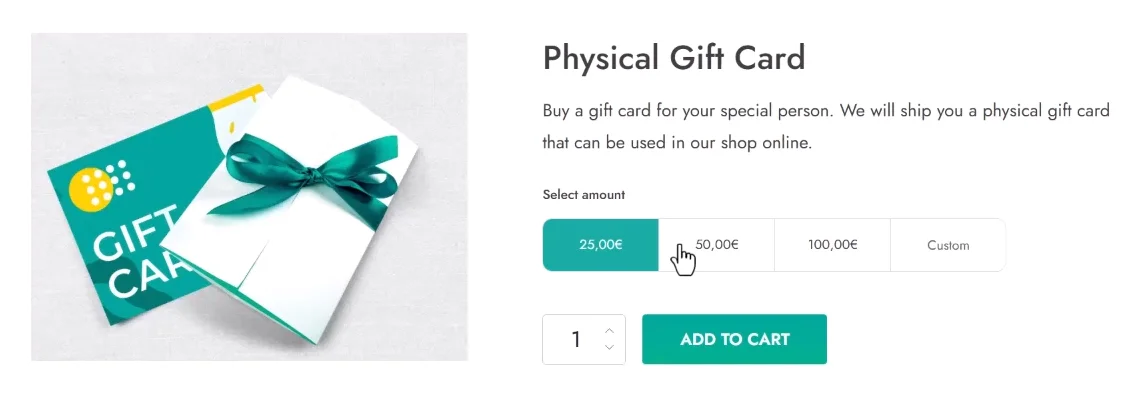1135x399 pixels.
Task: Click the Physical Gift Card title
Action: (674, 57)
